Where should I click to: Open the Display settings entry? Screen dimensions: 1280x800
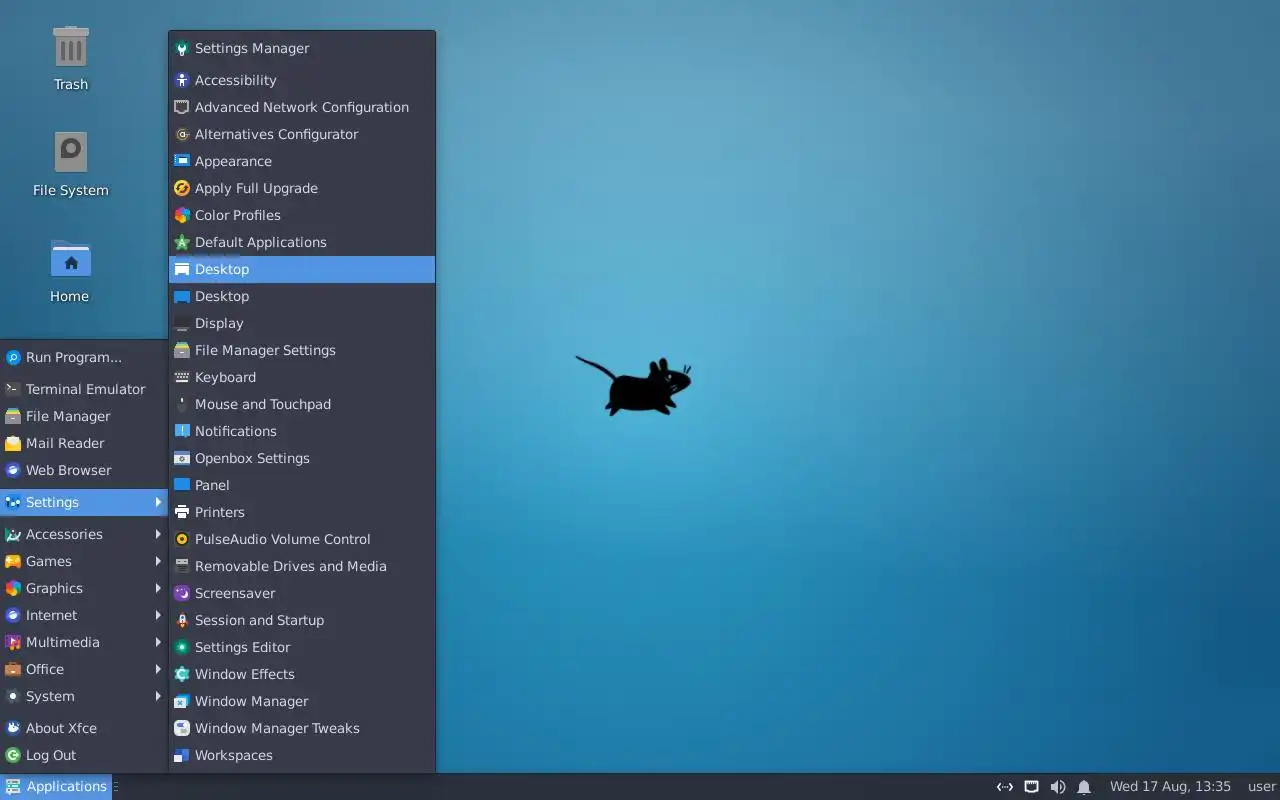pyautogui.click(x=302, y=323)
